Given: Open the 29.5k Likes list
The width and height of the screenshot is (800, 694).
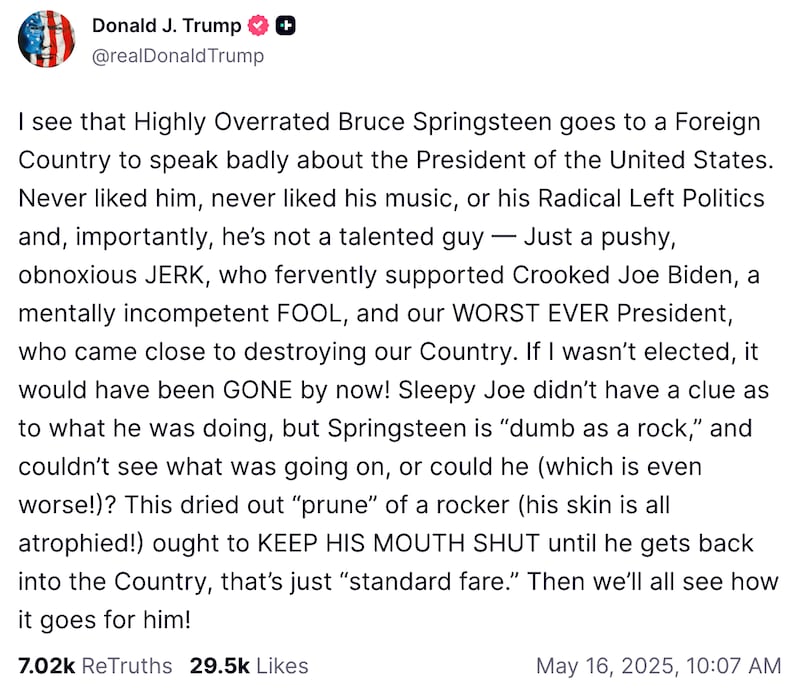Looking at the screenshot, I should coord(247,665).
